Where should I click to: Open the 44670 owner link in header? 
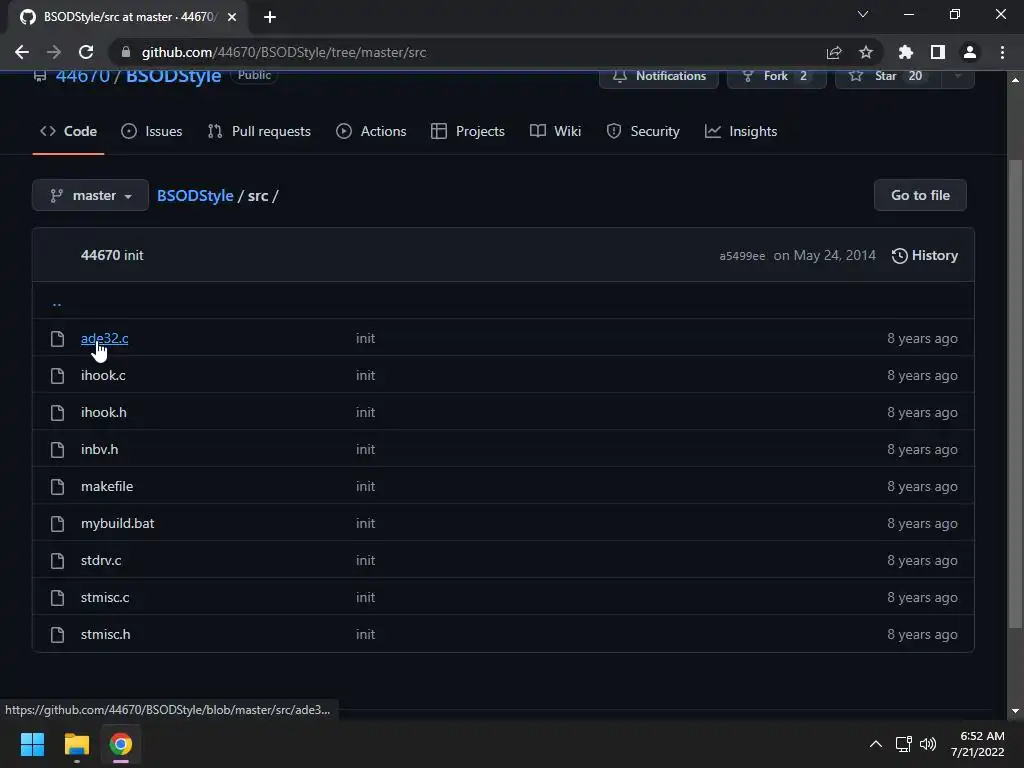tap(83, 76)
